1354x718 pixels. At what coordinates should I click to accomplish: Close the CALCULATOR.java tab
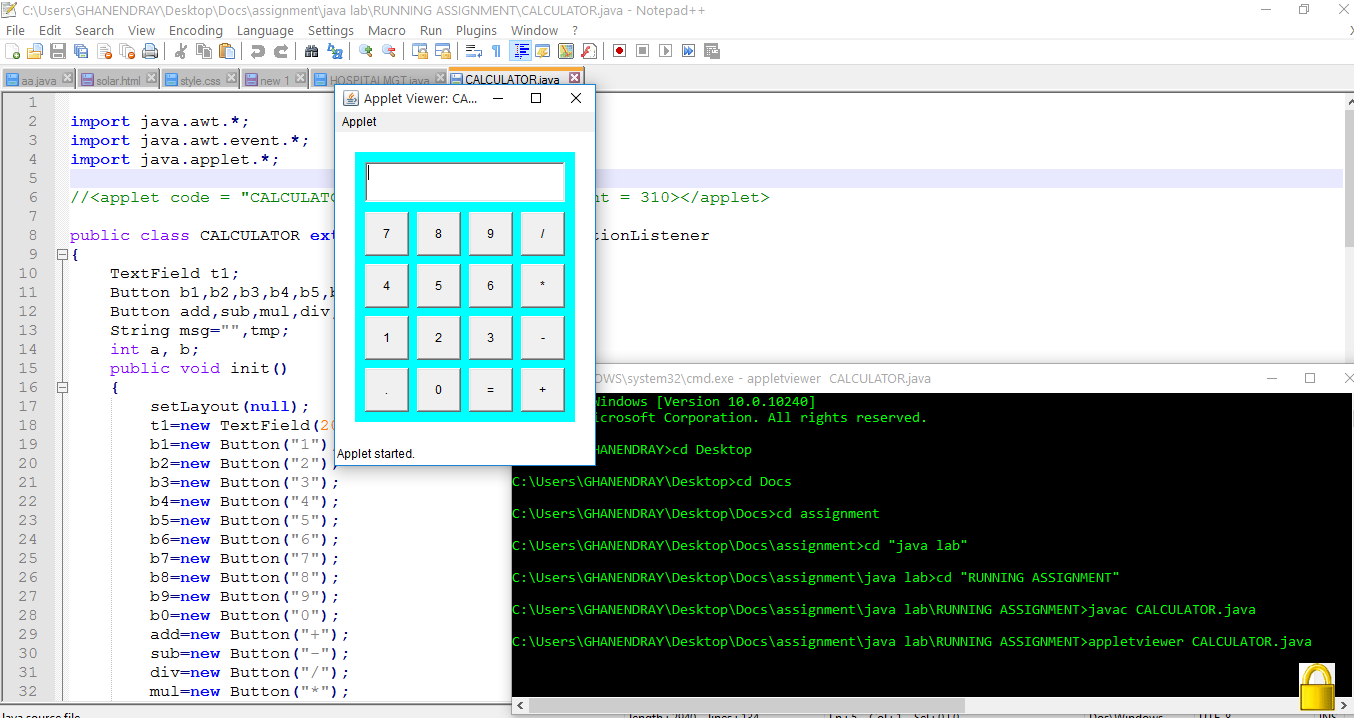(574, 77)
